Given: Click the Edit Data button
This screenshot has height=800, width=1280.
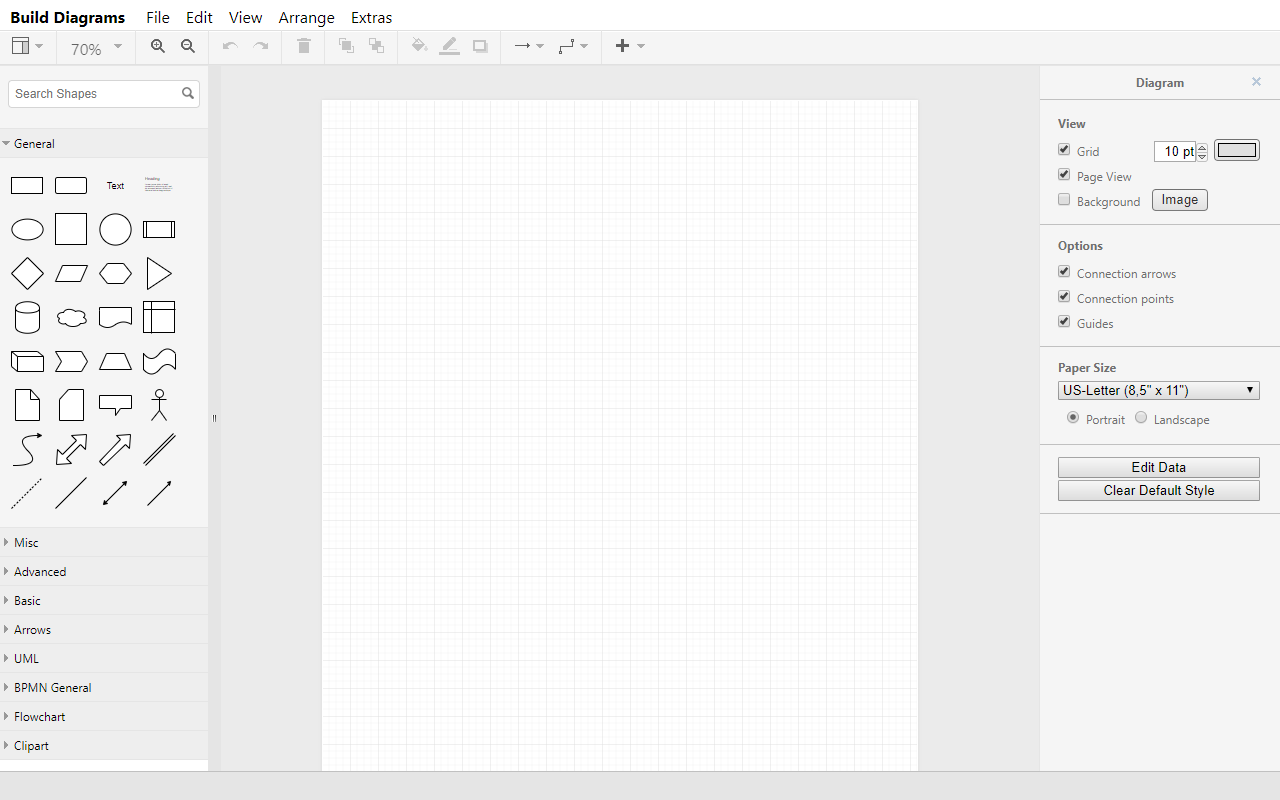Looking at the screenshot, I should (x=1159, y=467).
